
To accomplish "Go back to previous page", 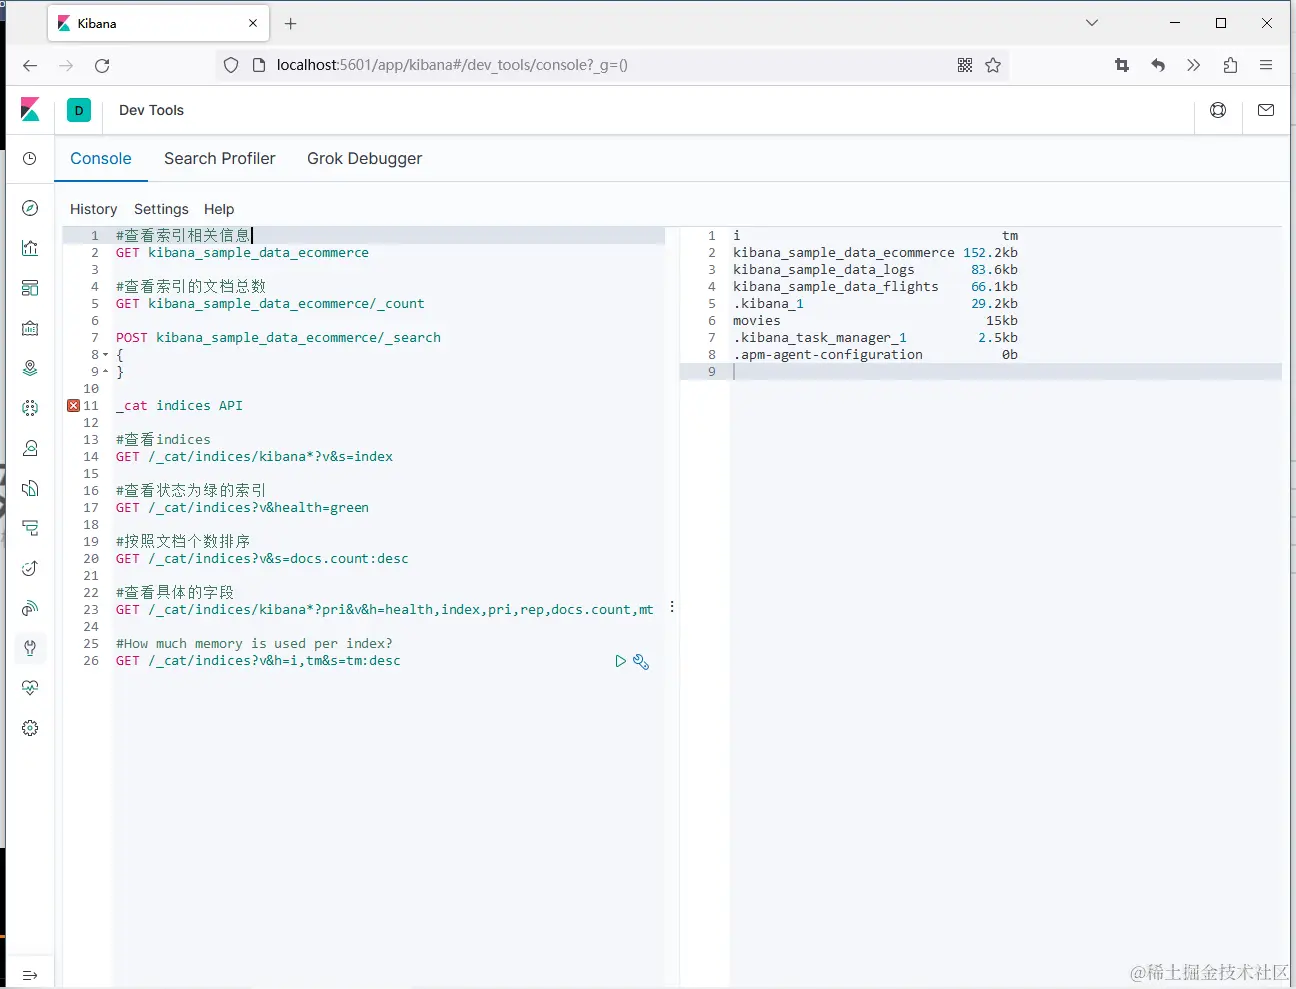I will pos(30,65).
